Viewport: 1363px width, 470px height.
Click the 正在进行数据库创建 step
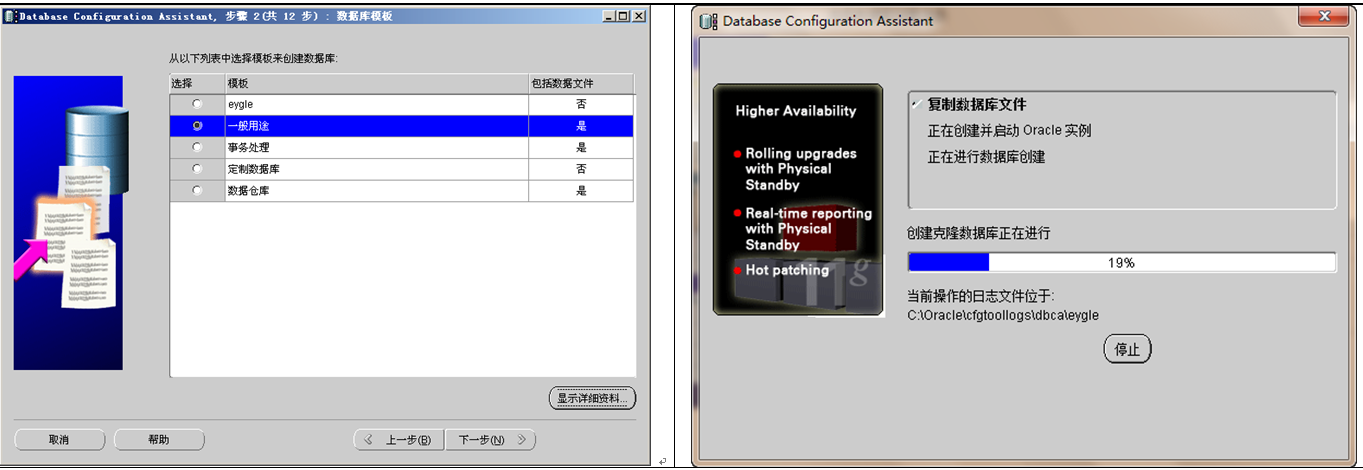click(986, 156)
